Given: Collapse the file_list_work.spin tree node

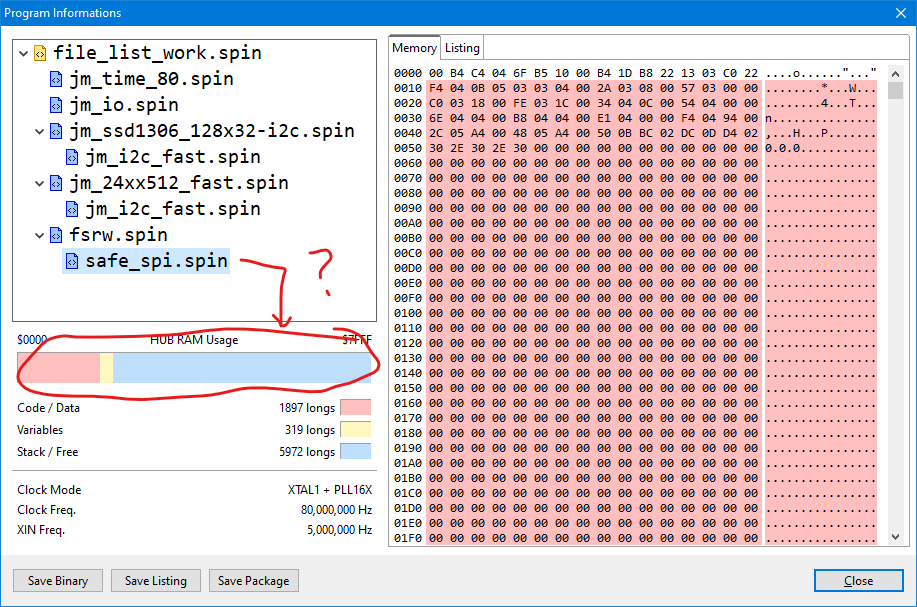Looking at the screenshot, I should click(x=23, y=53).
